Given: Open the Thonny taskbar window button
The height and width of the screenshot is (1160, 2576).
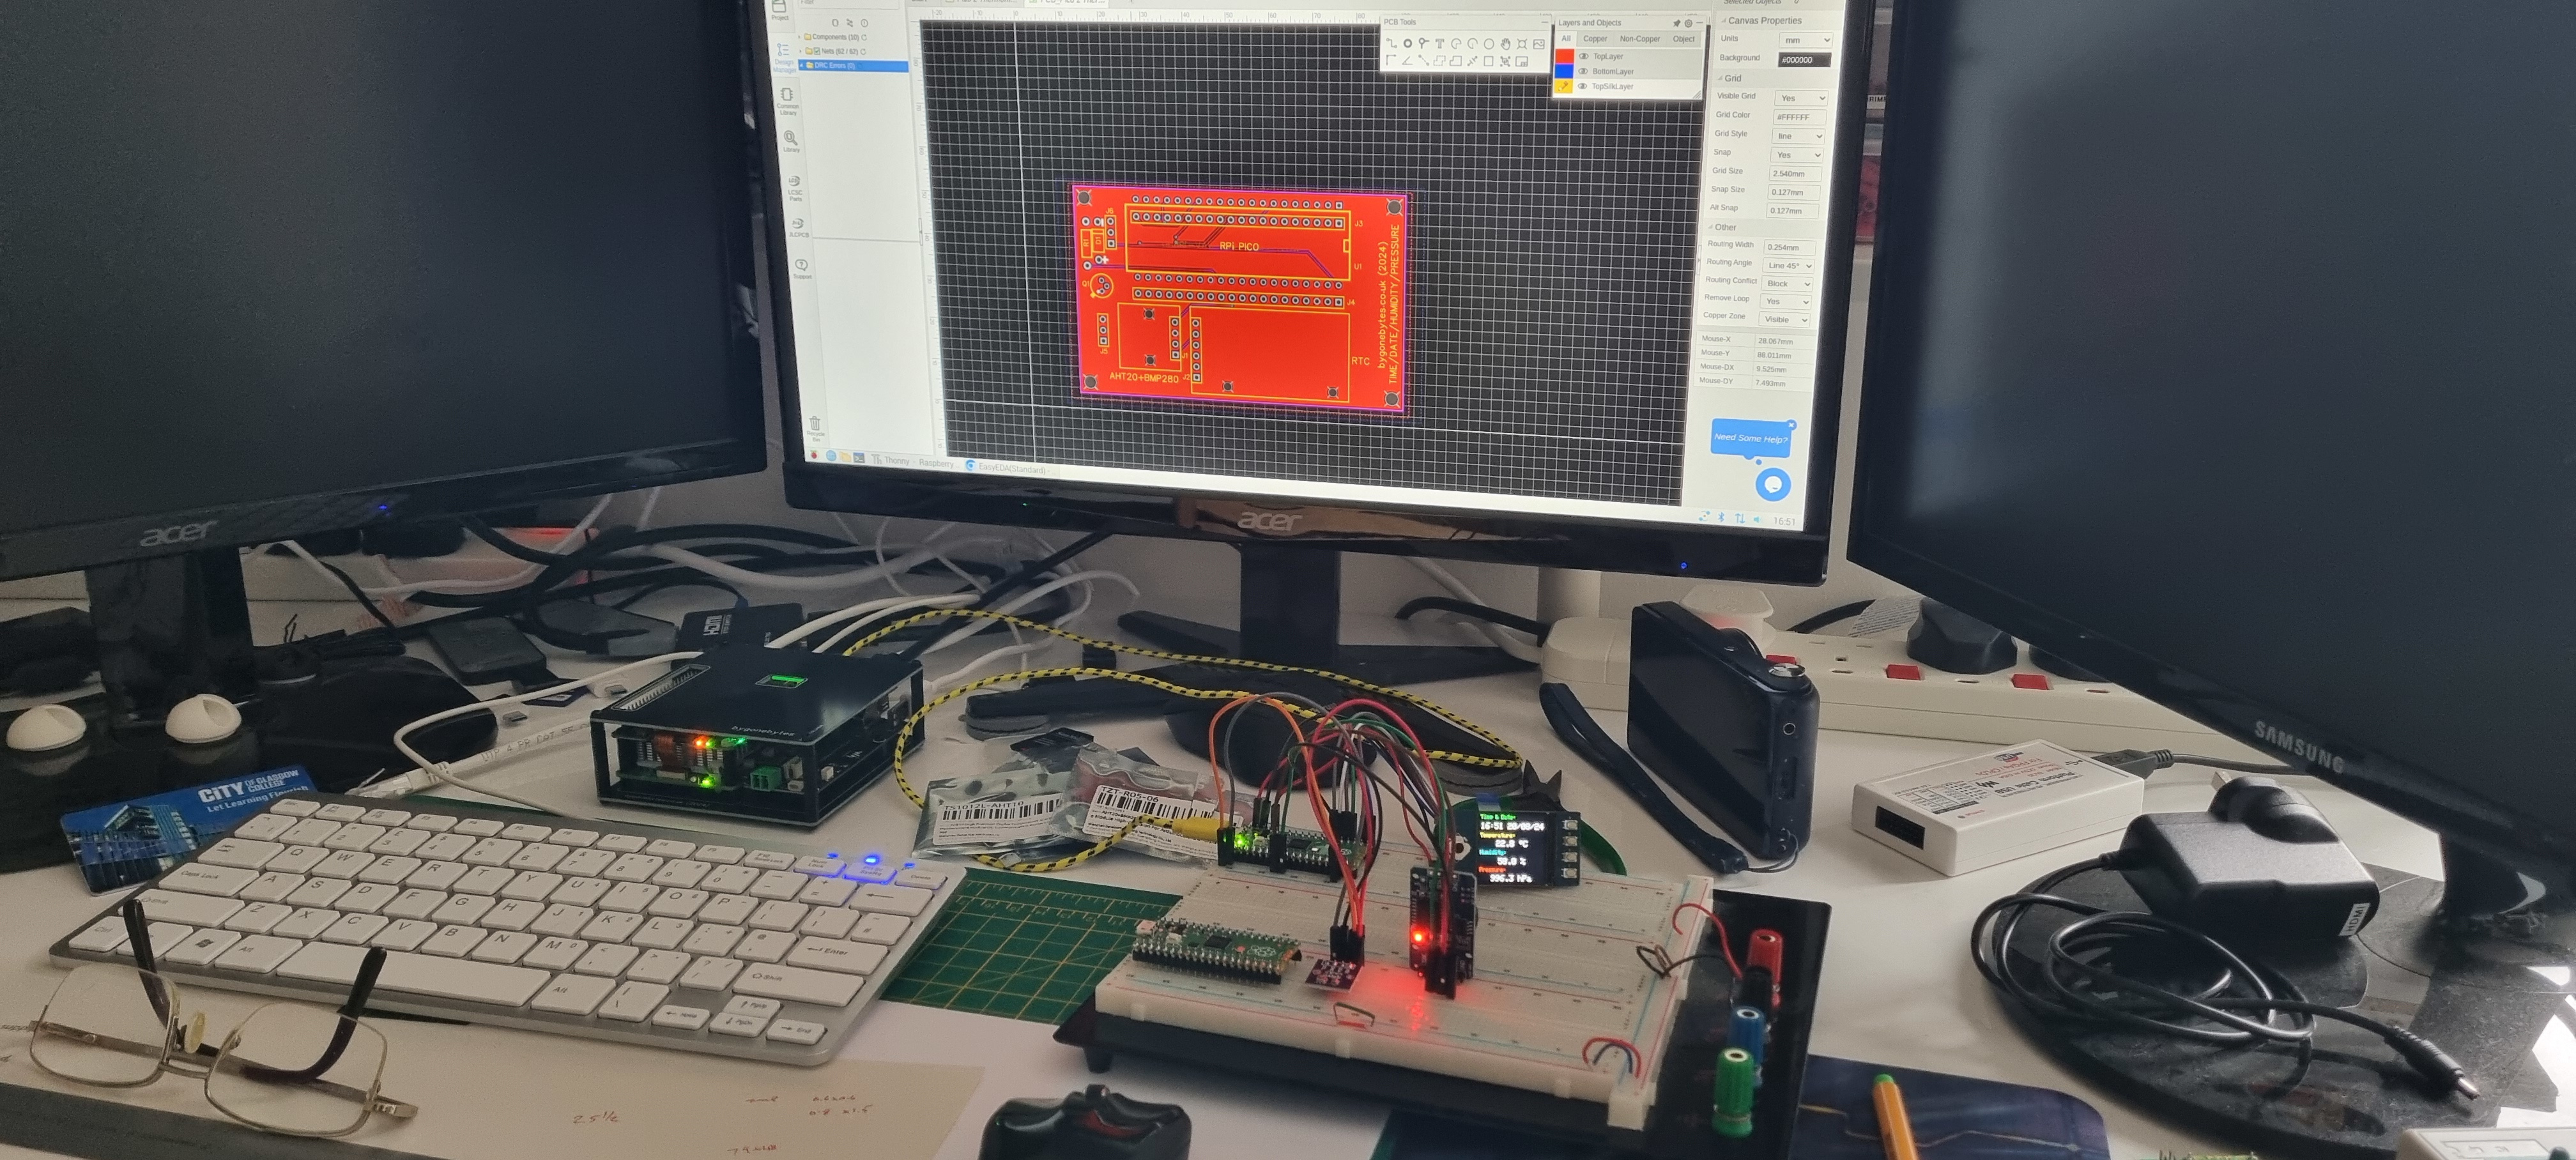Looking at the screenshot, I should pos(915,460).
